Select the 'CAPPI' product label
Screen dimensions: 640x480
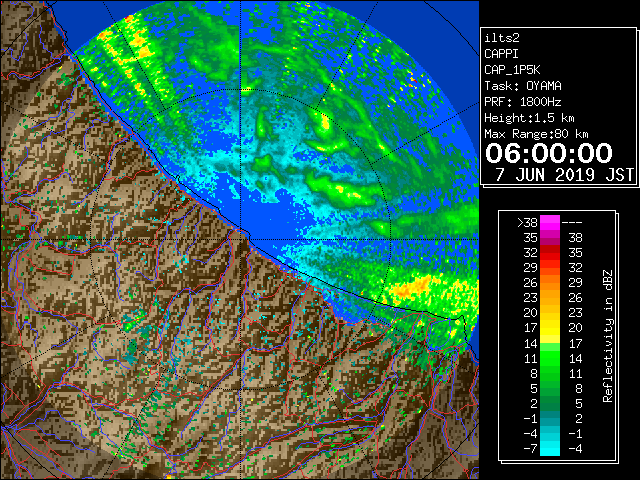click(x=501, y=54)
